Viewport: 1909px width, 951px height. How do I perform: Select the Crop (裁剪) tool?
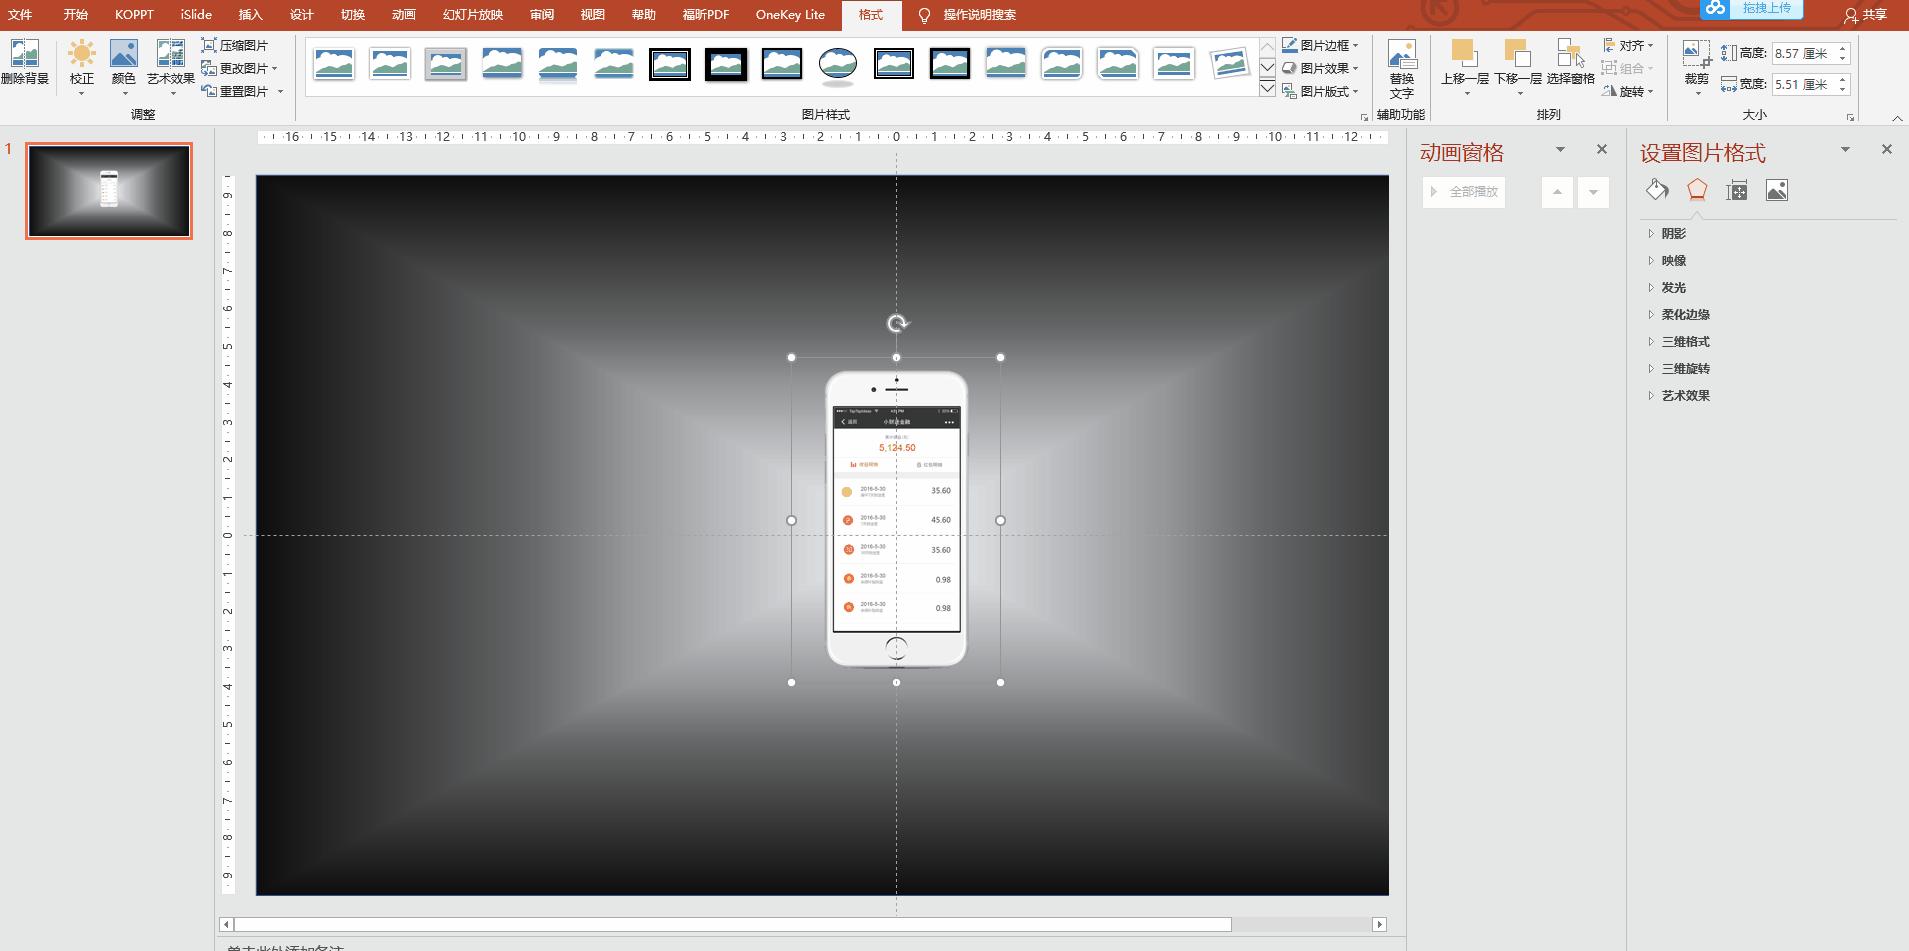click(1696, 62)
